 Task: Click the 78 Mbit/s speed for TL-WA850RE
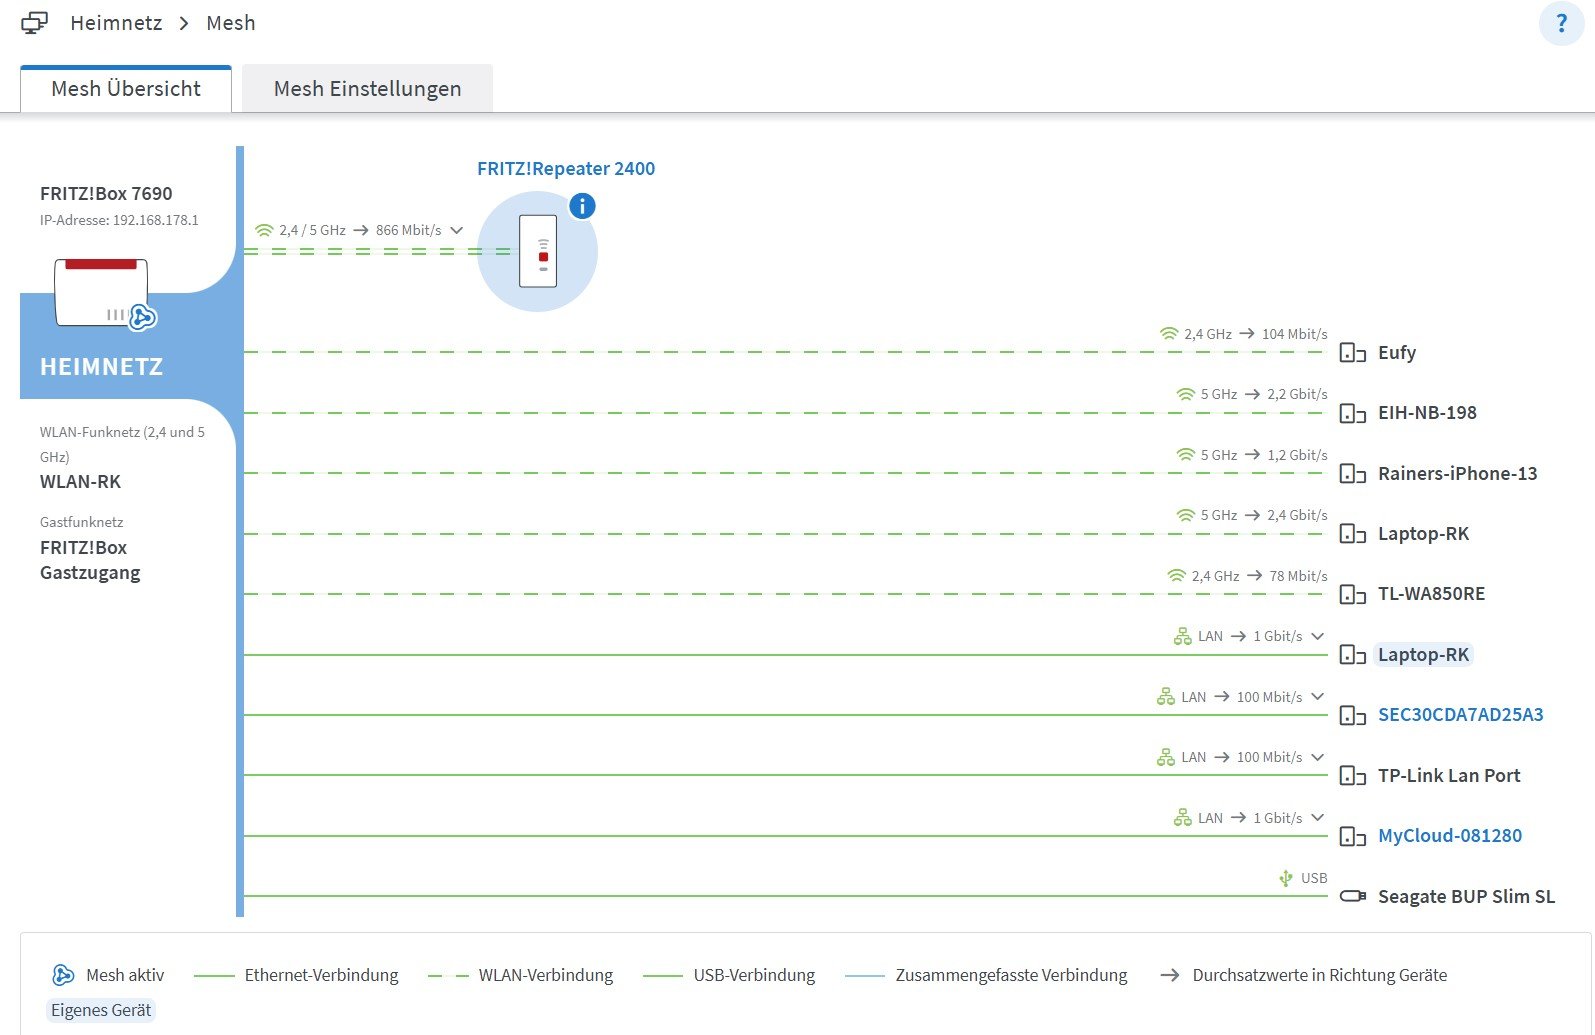(1299, 576)
